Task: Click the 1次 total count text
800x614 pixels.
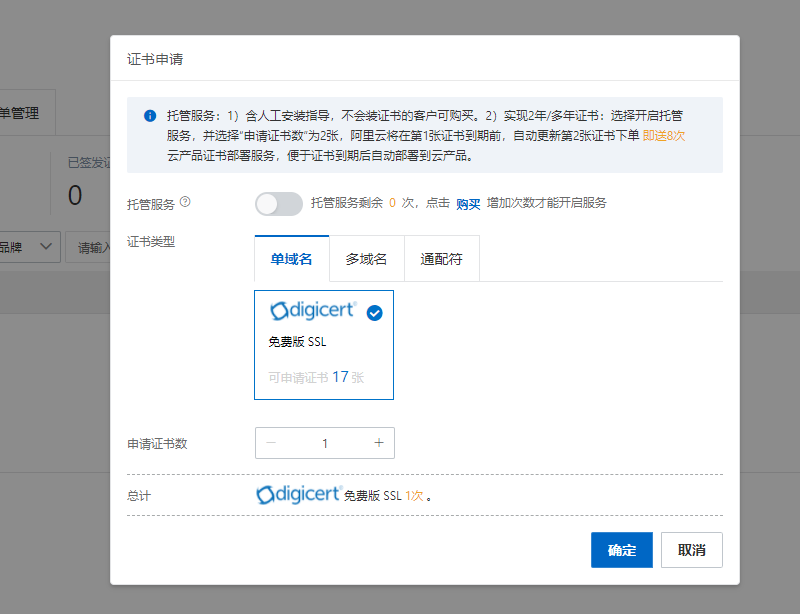Action: [414, 496]
